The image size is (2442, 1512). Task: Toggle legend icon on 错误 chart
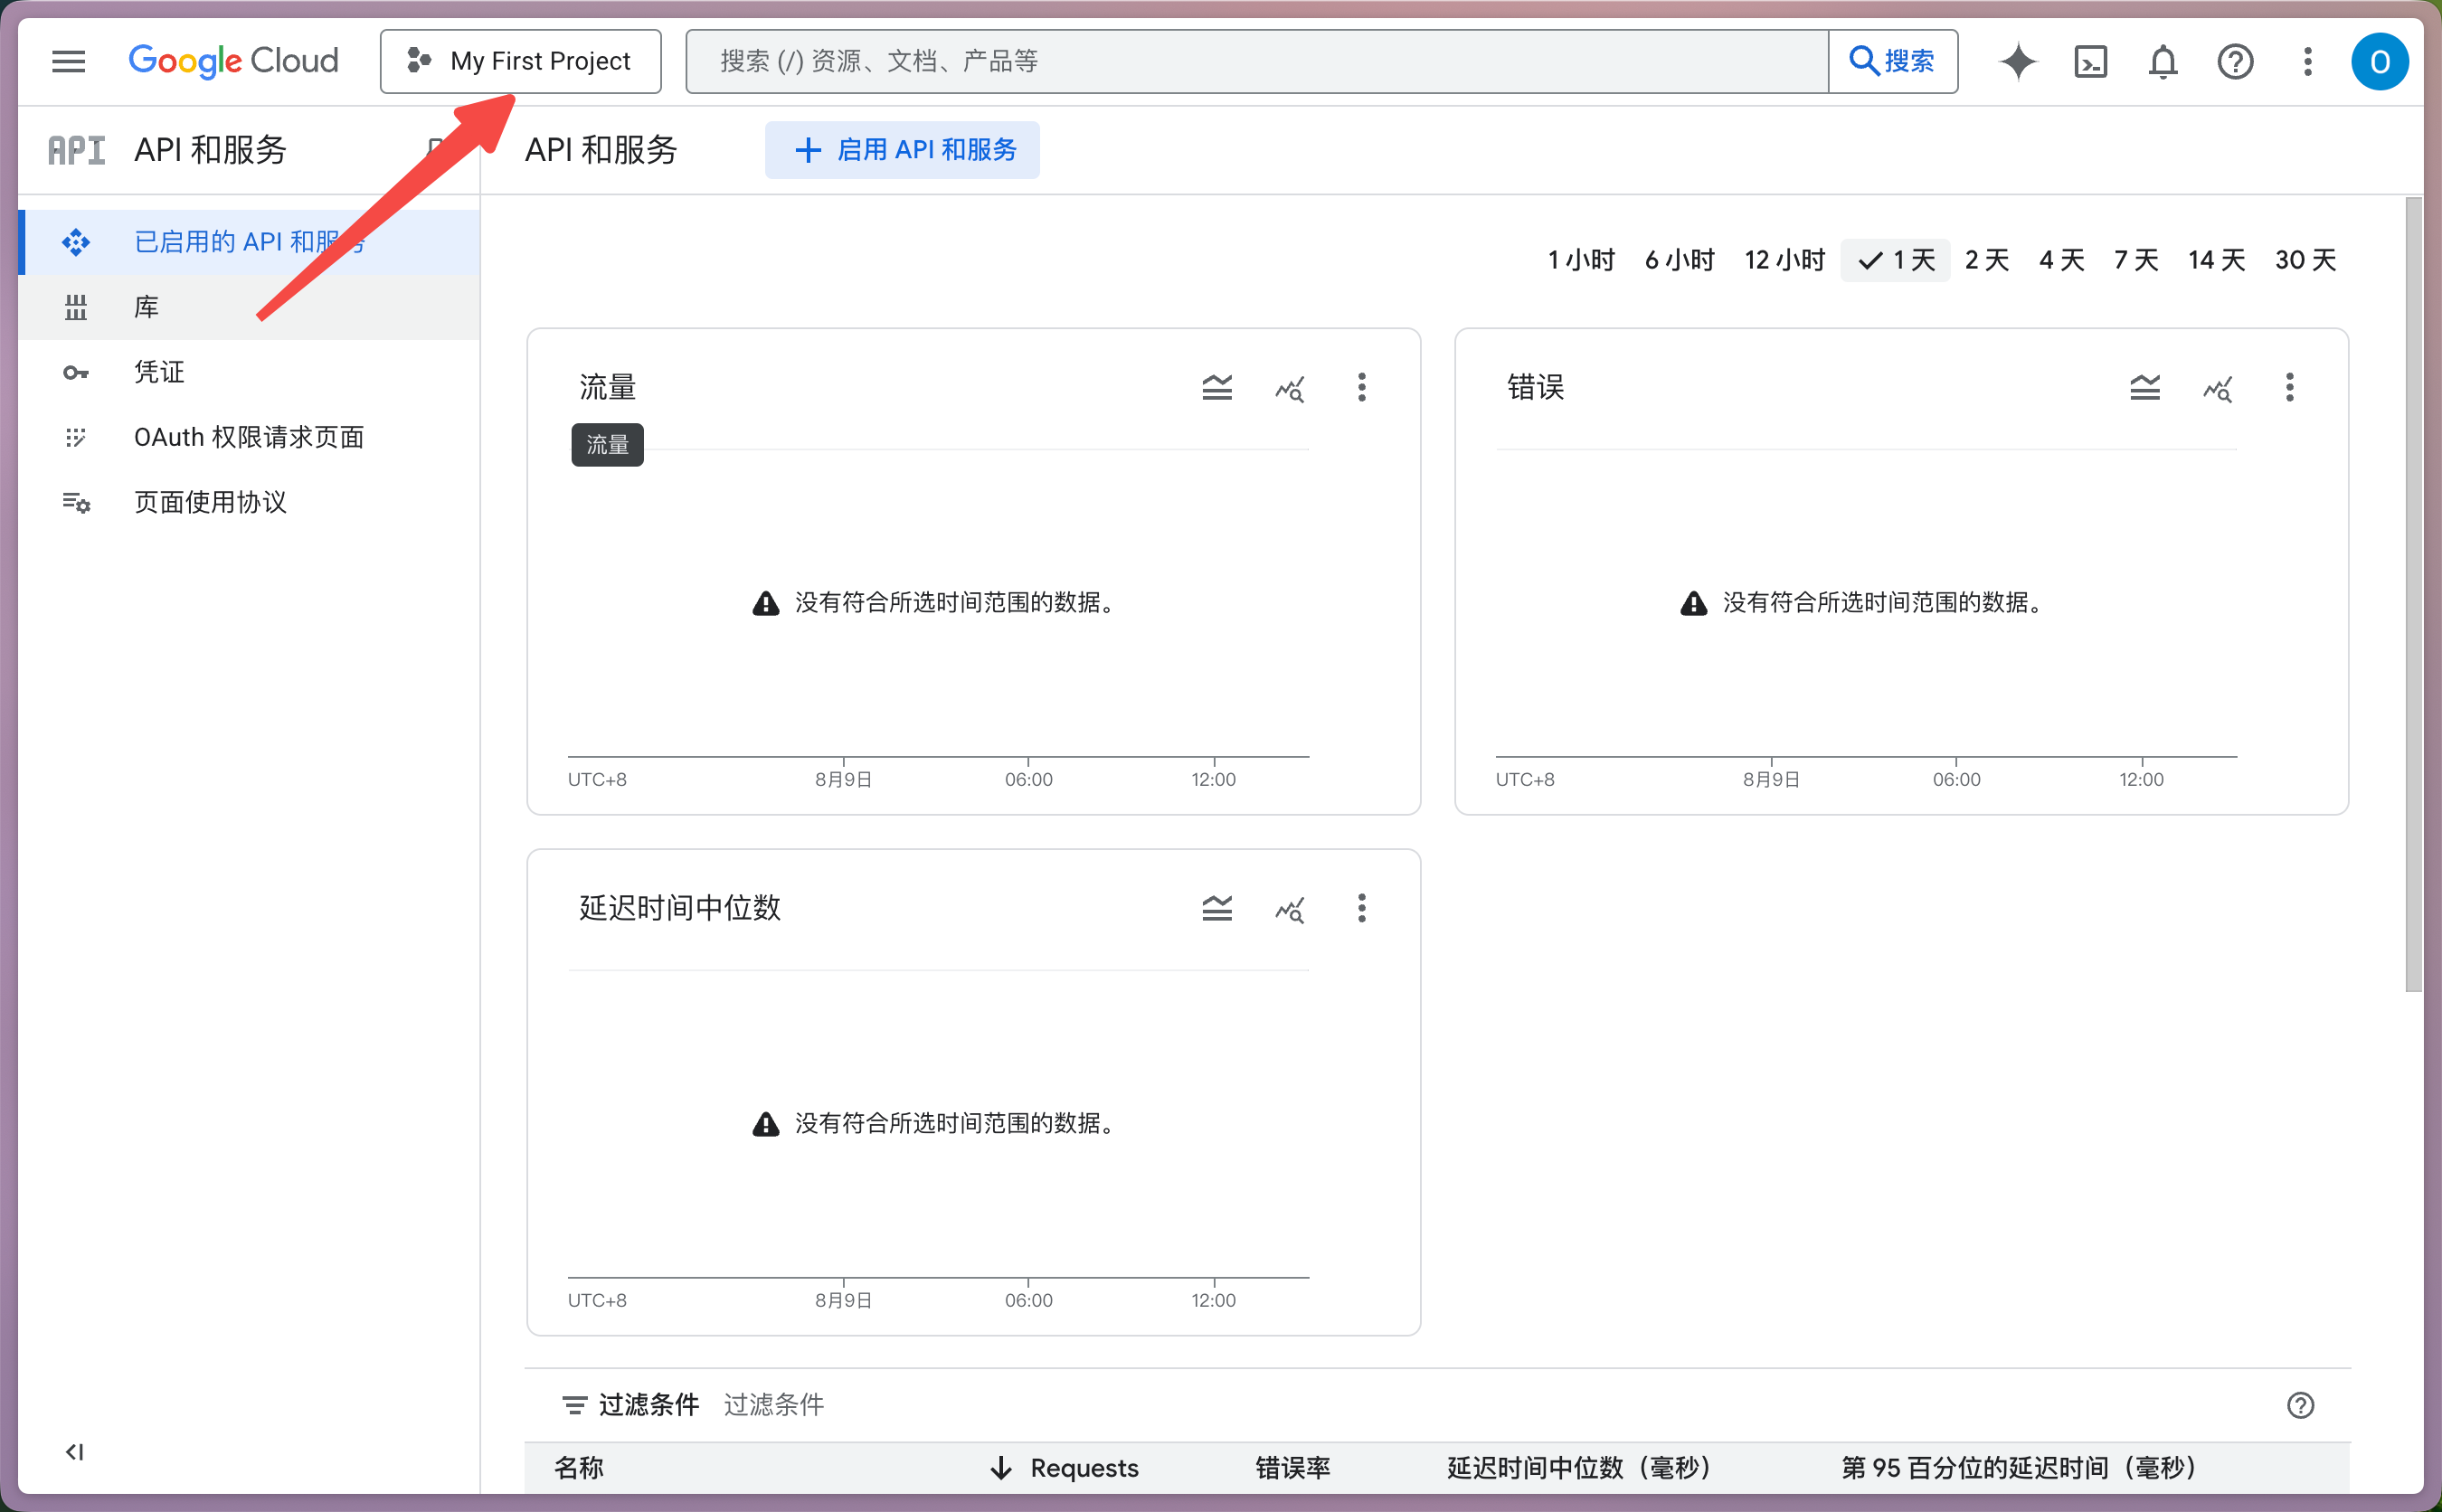2144,387
